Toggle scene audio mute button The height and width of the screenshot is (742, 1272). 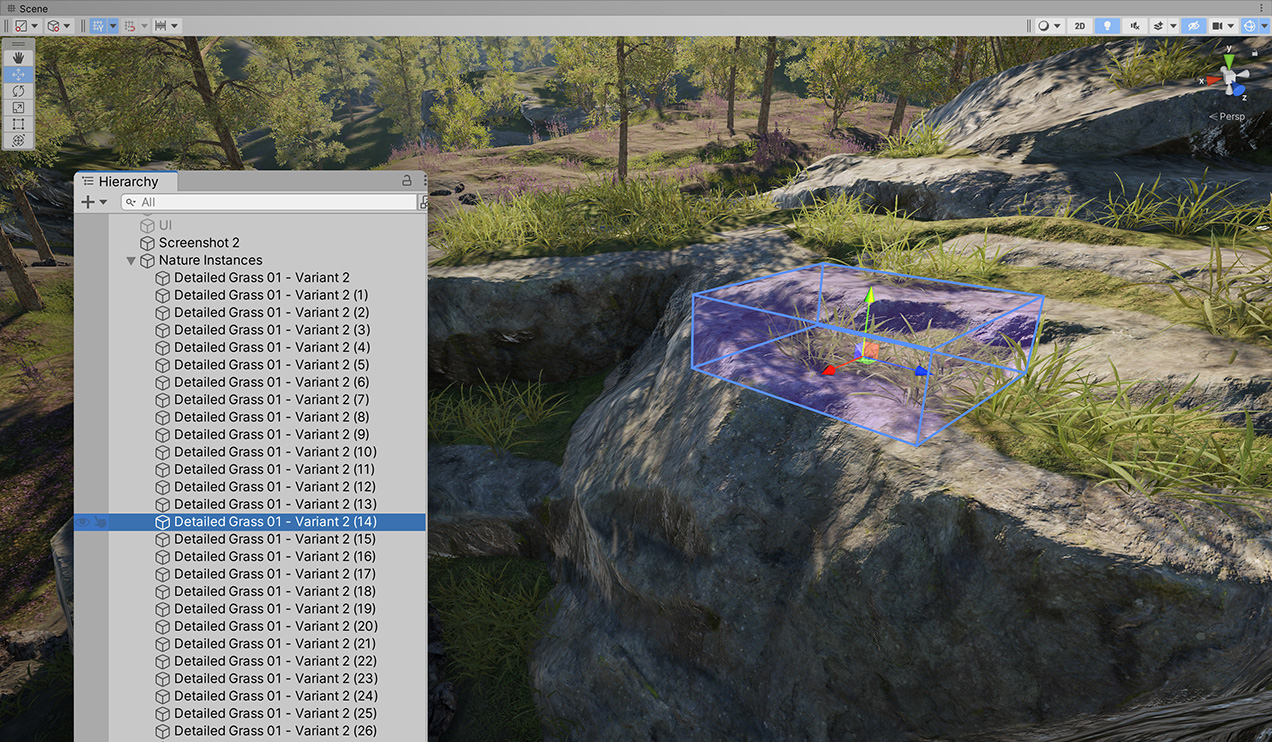pos(1135,25)
